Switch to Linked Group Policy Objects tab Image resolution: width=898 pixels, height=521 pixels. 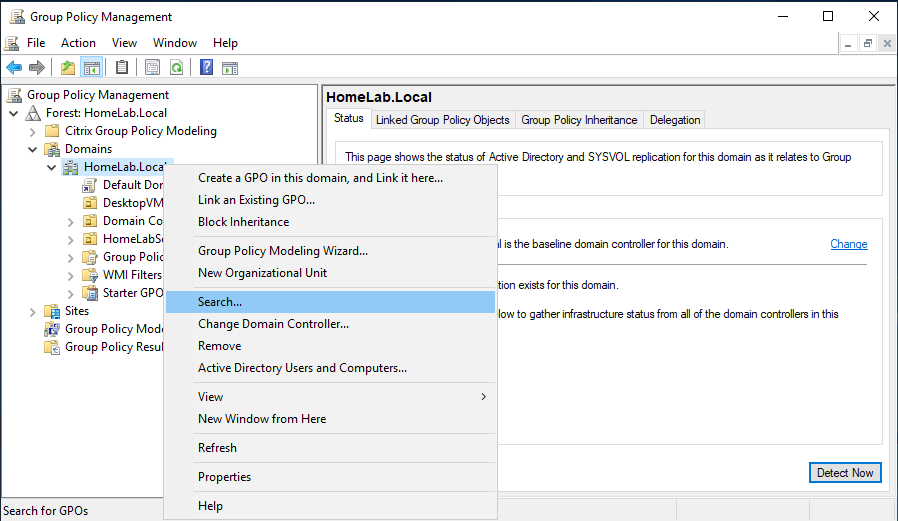click(442, 120)
